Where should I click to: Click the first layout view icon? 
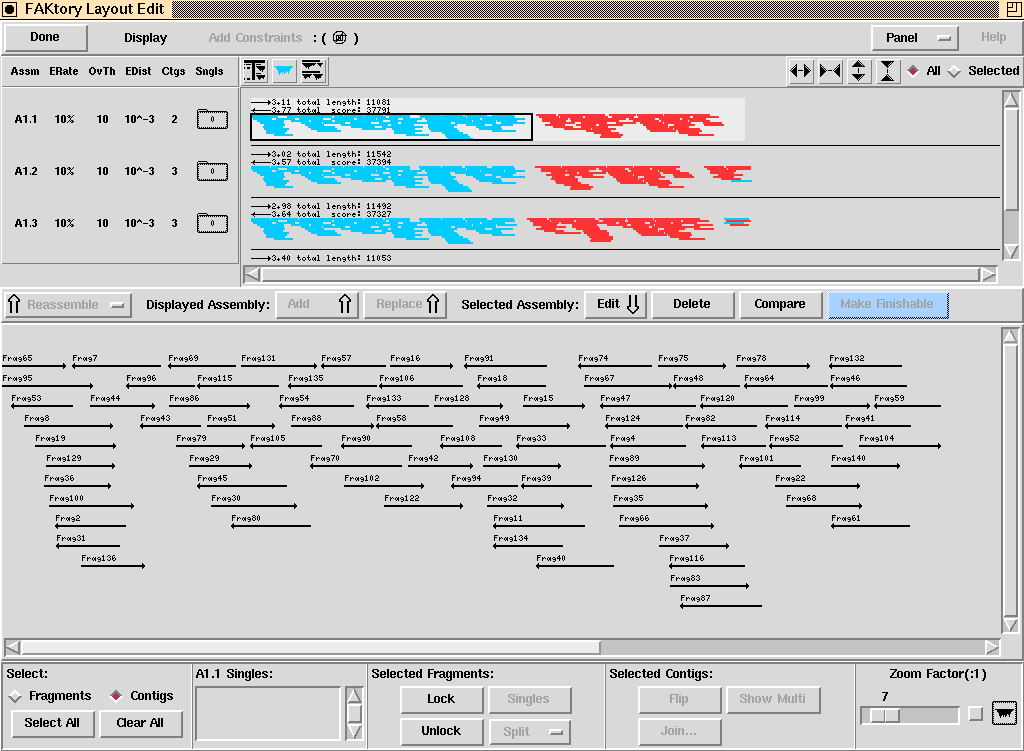(x=255, y=71)
